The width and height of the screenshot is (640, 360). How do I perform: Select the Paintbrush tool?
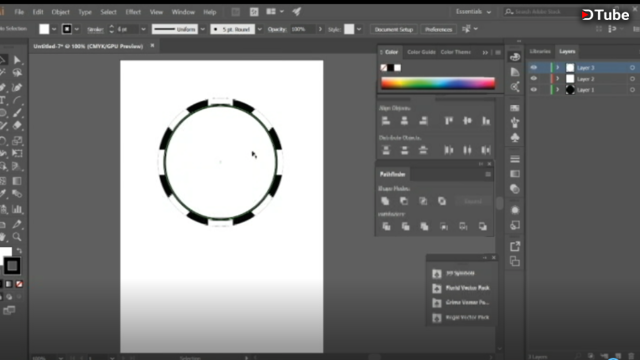(17, 113)
